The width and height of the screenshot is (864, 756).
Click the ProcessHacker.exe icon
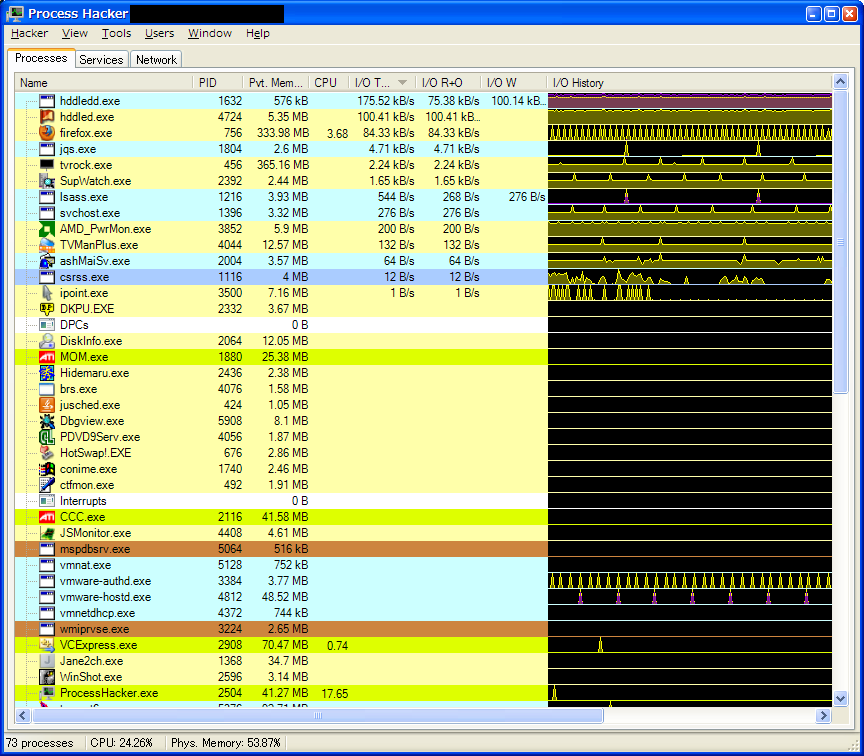tap(47, 693)
